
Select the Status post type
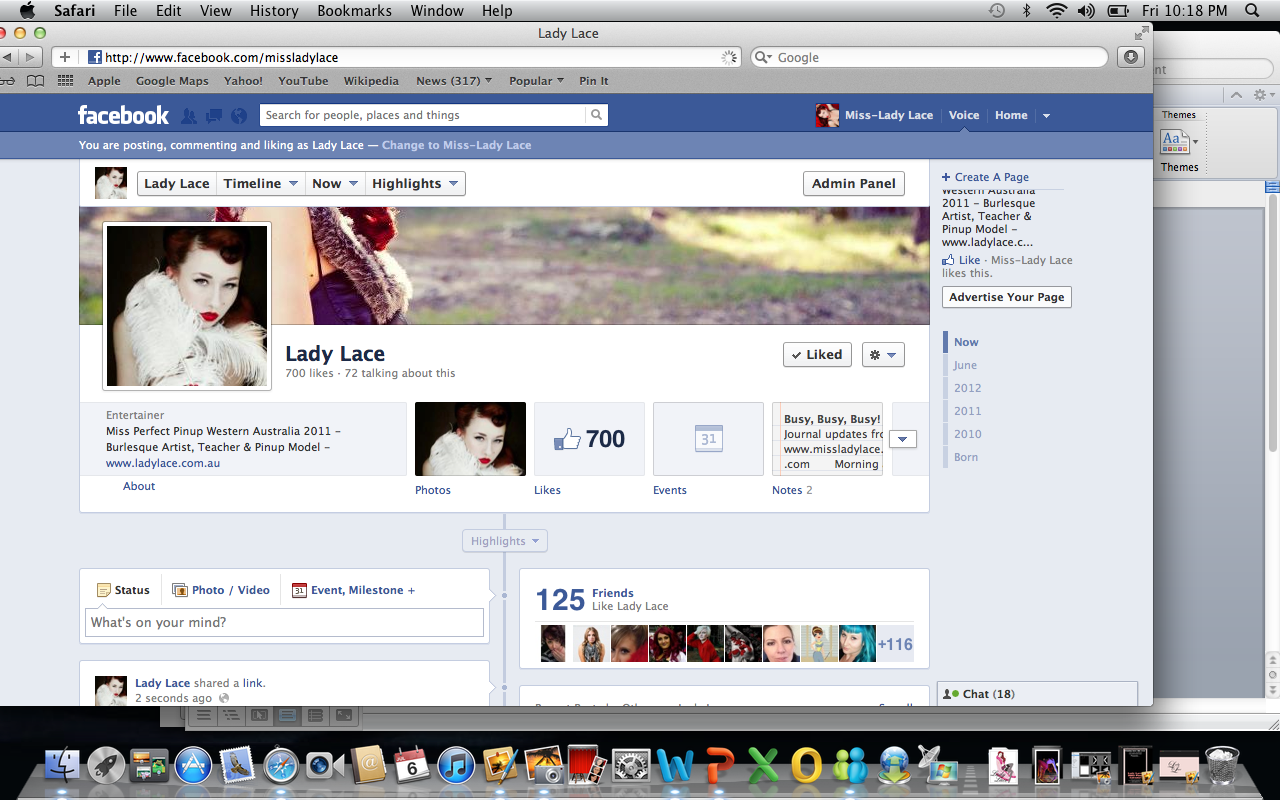tap(123, 590)
